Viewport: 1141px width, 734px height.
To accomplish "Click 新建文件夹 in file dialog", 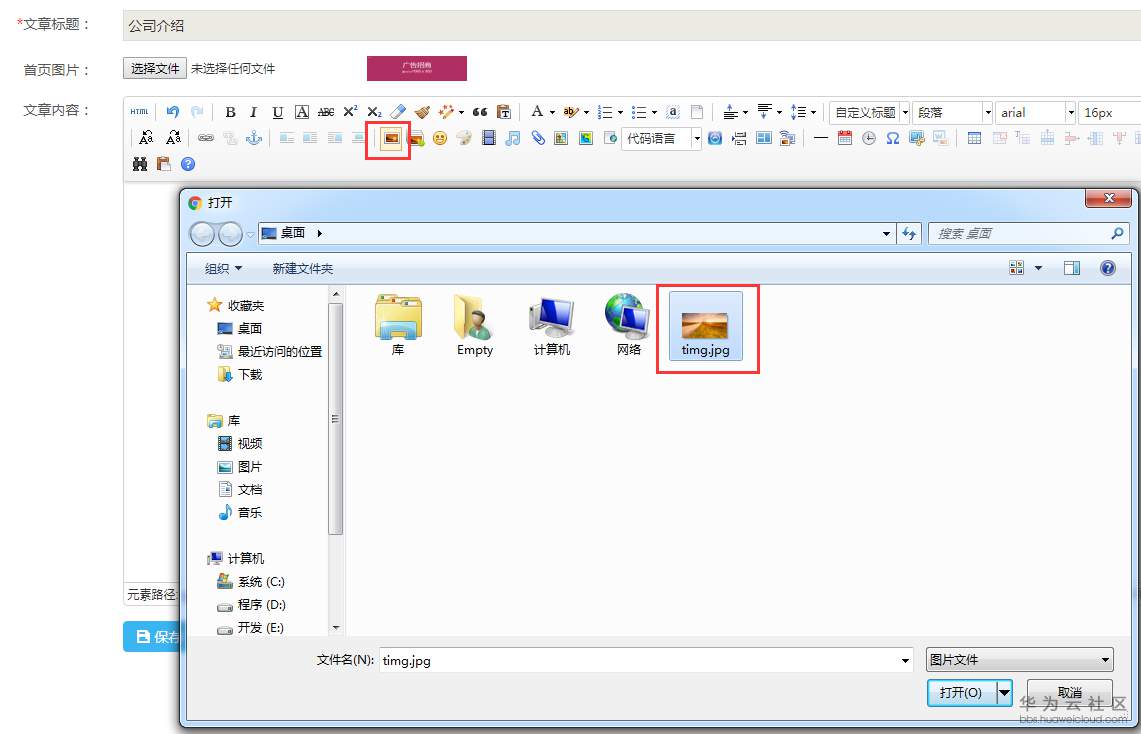I will 303,269.
